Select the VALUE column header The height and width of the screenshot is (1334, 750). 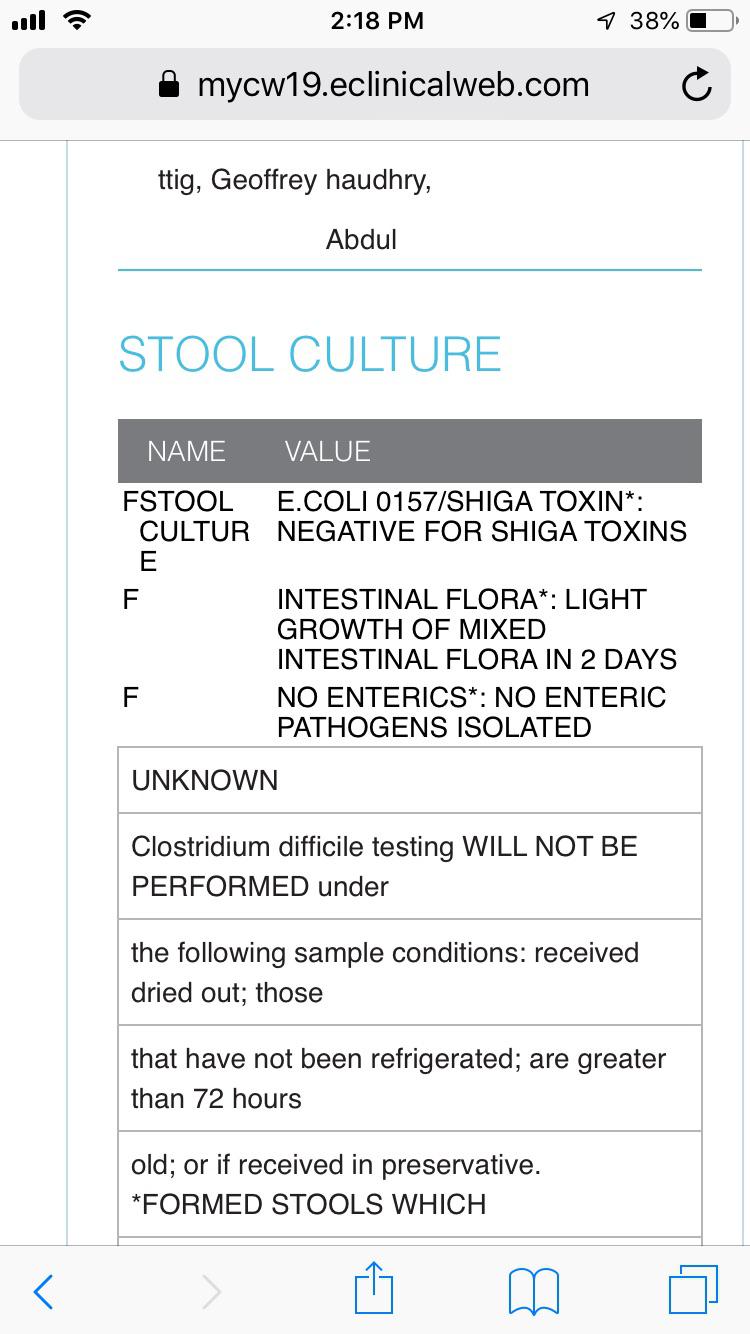(x=327, y=451)
